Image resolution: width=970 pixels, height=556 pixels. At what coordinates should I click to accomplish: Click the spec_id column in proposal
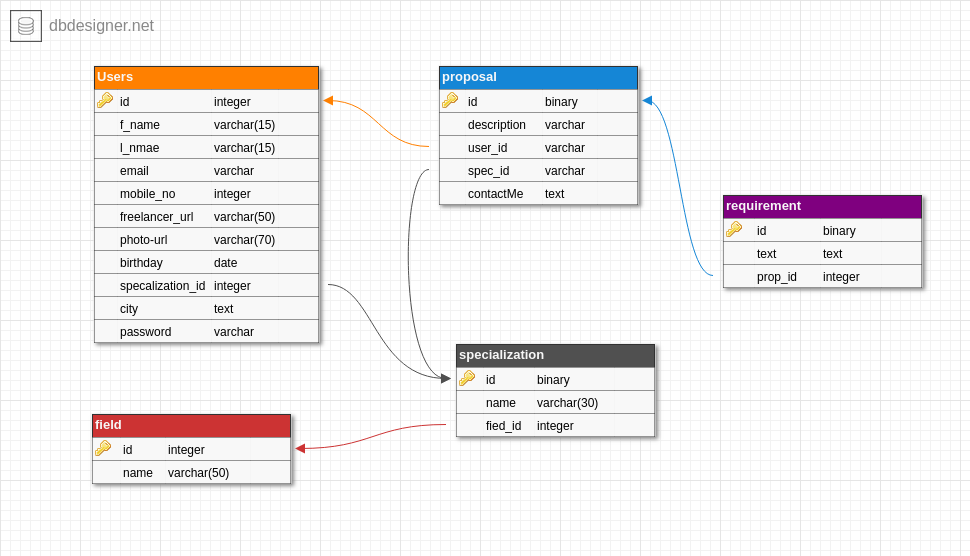[x=538, y=170]
